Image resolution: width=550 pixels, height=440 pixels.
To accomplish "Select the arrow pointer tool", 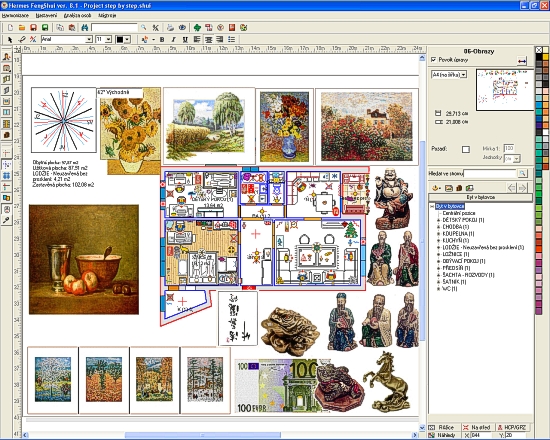I will [x=10, y=39].
